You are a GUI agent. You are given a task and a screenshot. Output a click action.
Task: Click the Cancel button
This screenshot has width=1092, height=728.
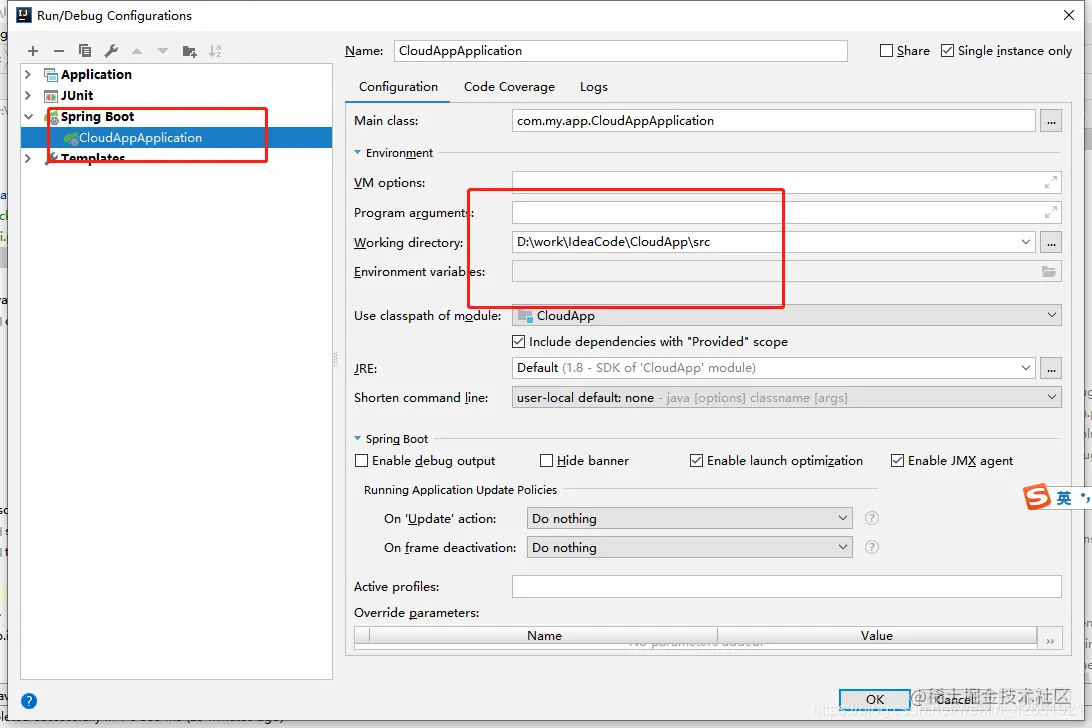tap(954, 699)
